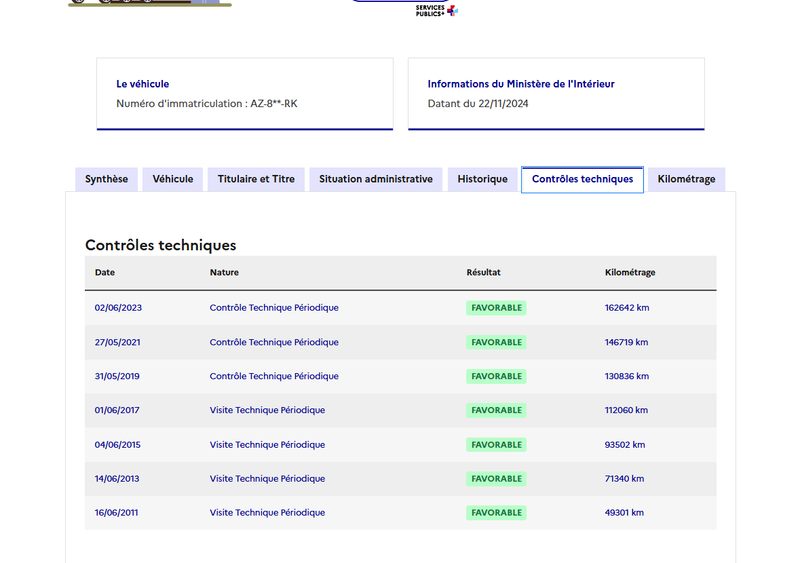Select the date 16/06/2011
Image resolution: width=800 pixels, height=563 pixels.
(116, 513)
